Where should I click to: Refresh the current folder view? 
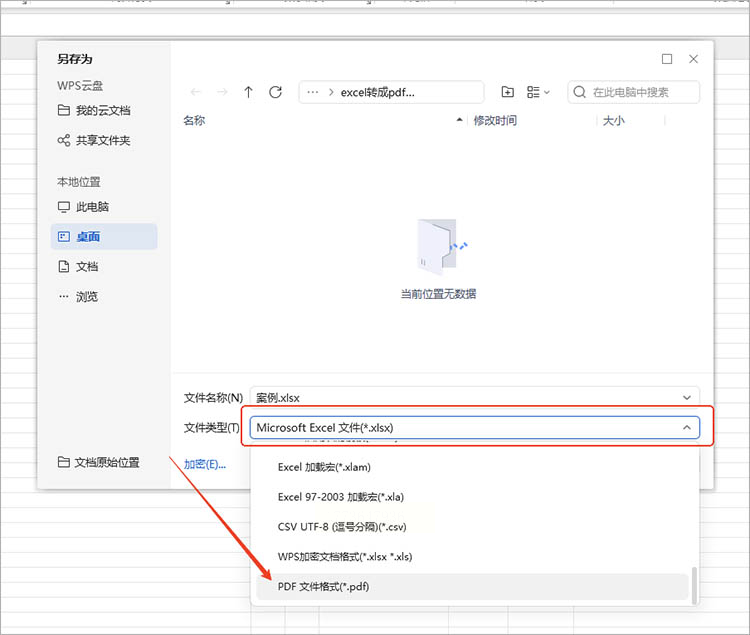coord(276,92)
